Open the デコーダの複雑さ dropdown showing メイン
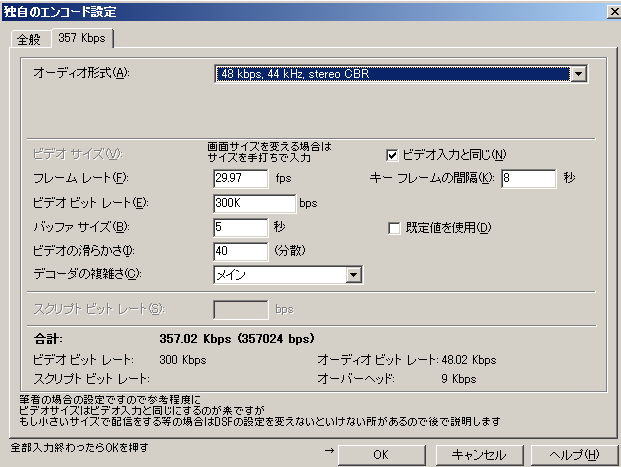The width and height of the screenshot is (621, 467). tap(288, 275)
